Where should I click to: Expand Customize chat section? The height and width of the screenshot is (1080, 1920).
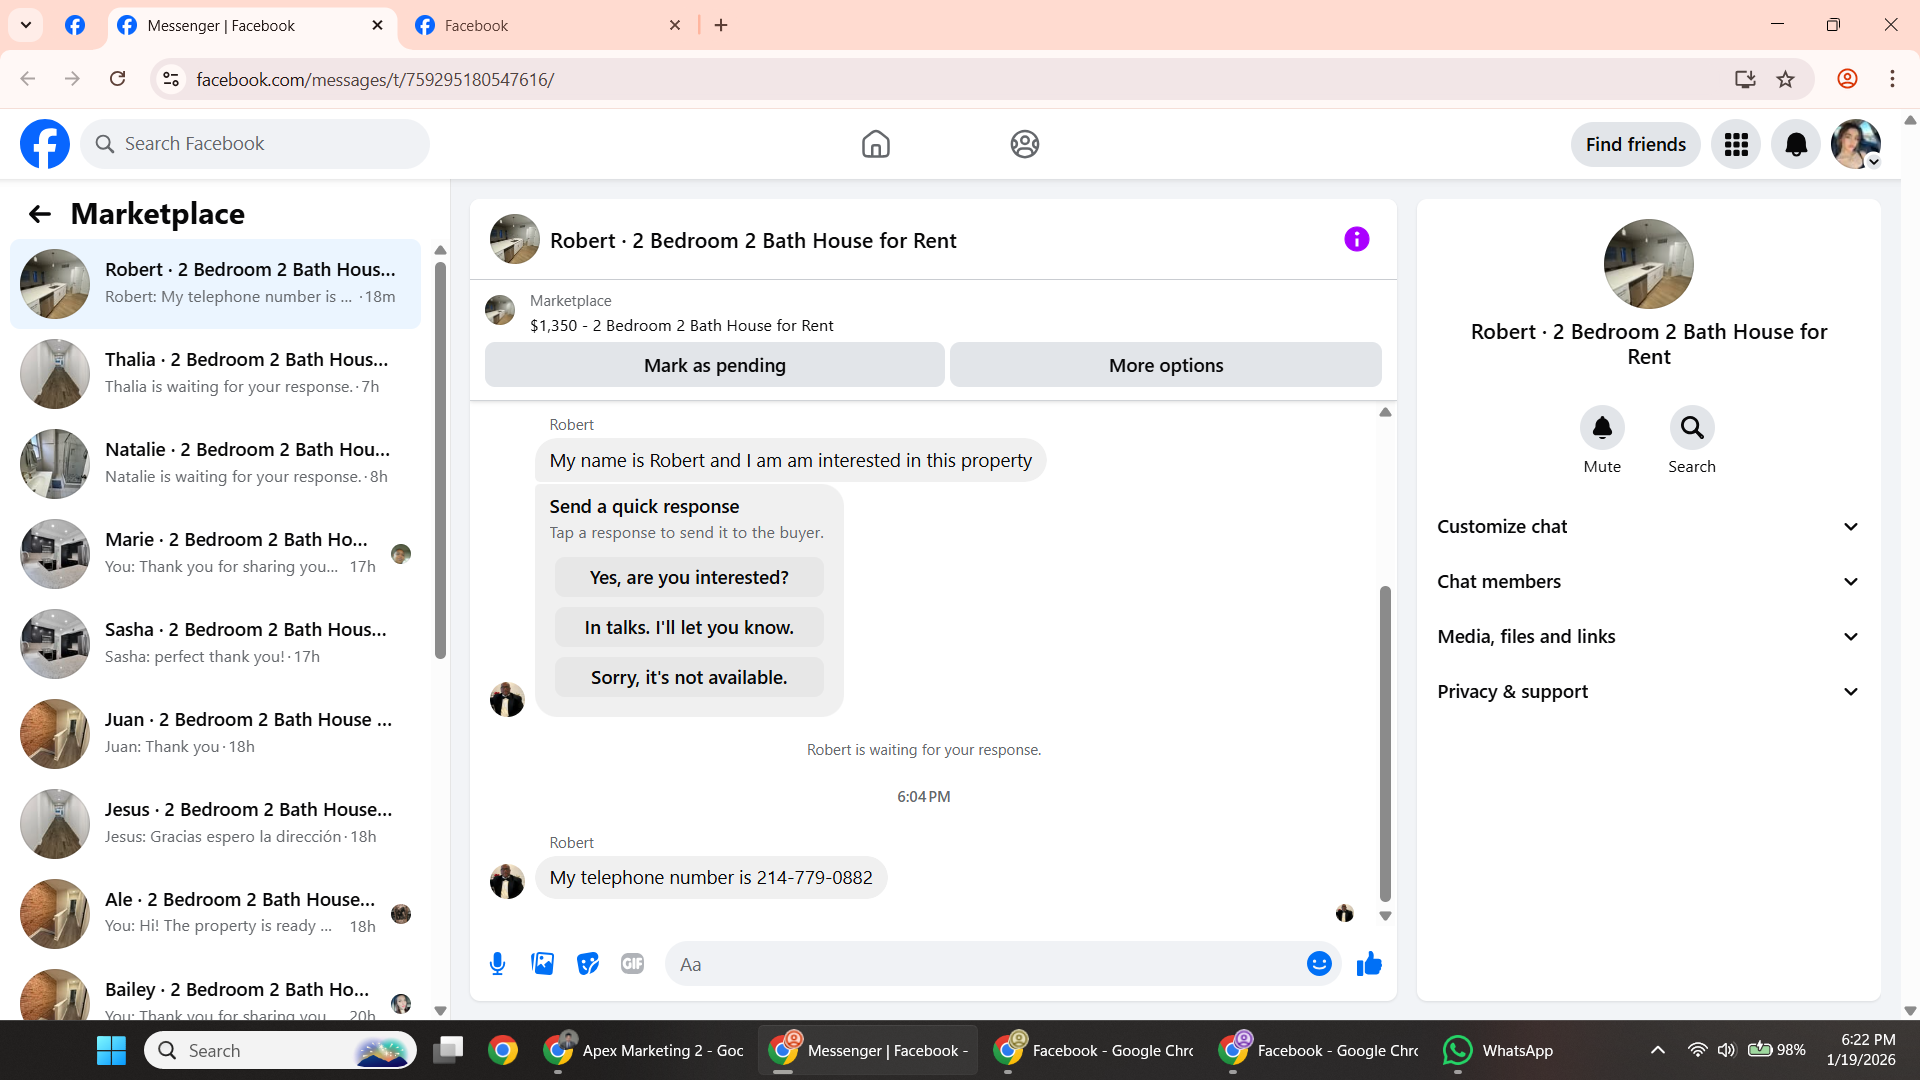click(x=1648, y=527)
